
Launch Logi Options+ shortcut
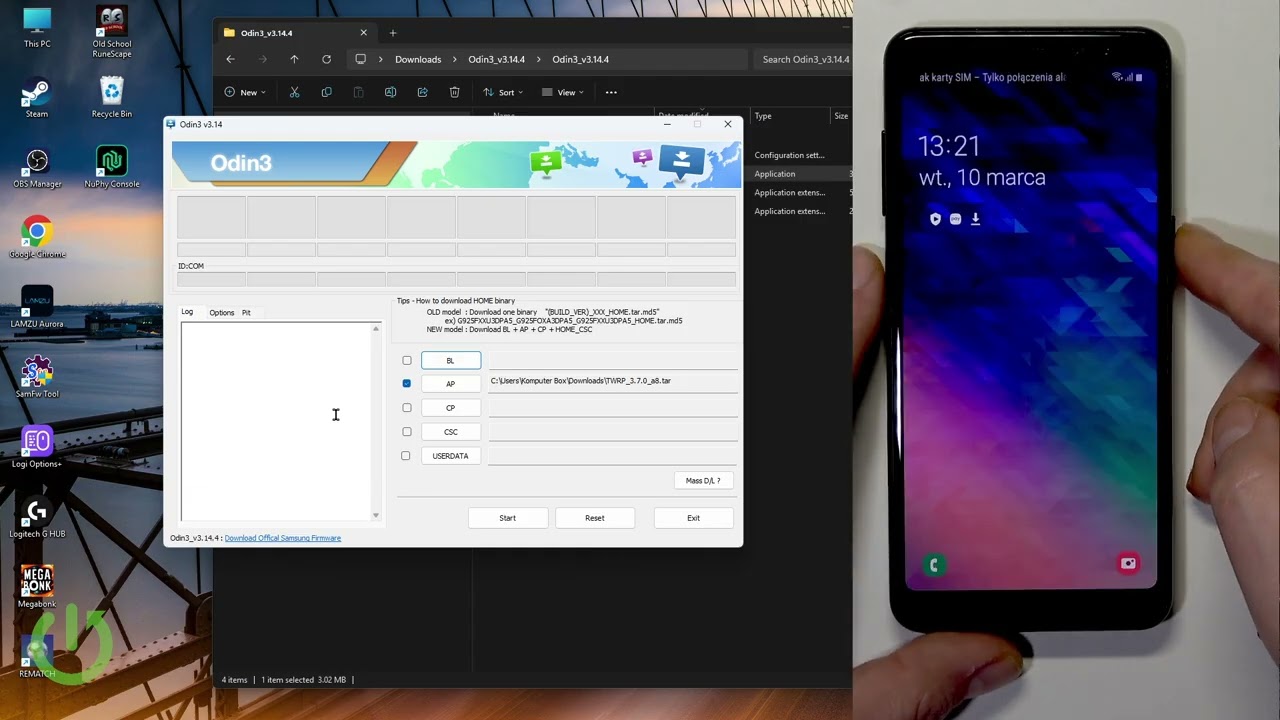pos(37,448)
